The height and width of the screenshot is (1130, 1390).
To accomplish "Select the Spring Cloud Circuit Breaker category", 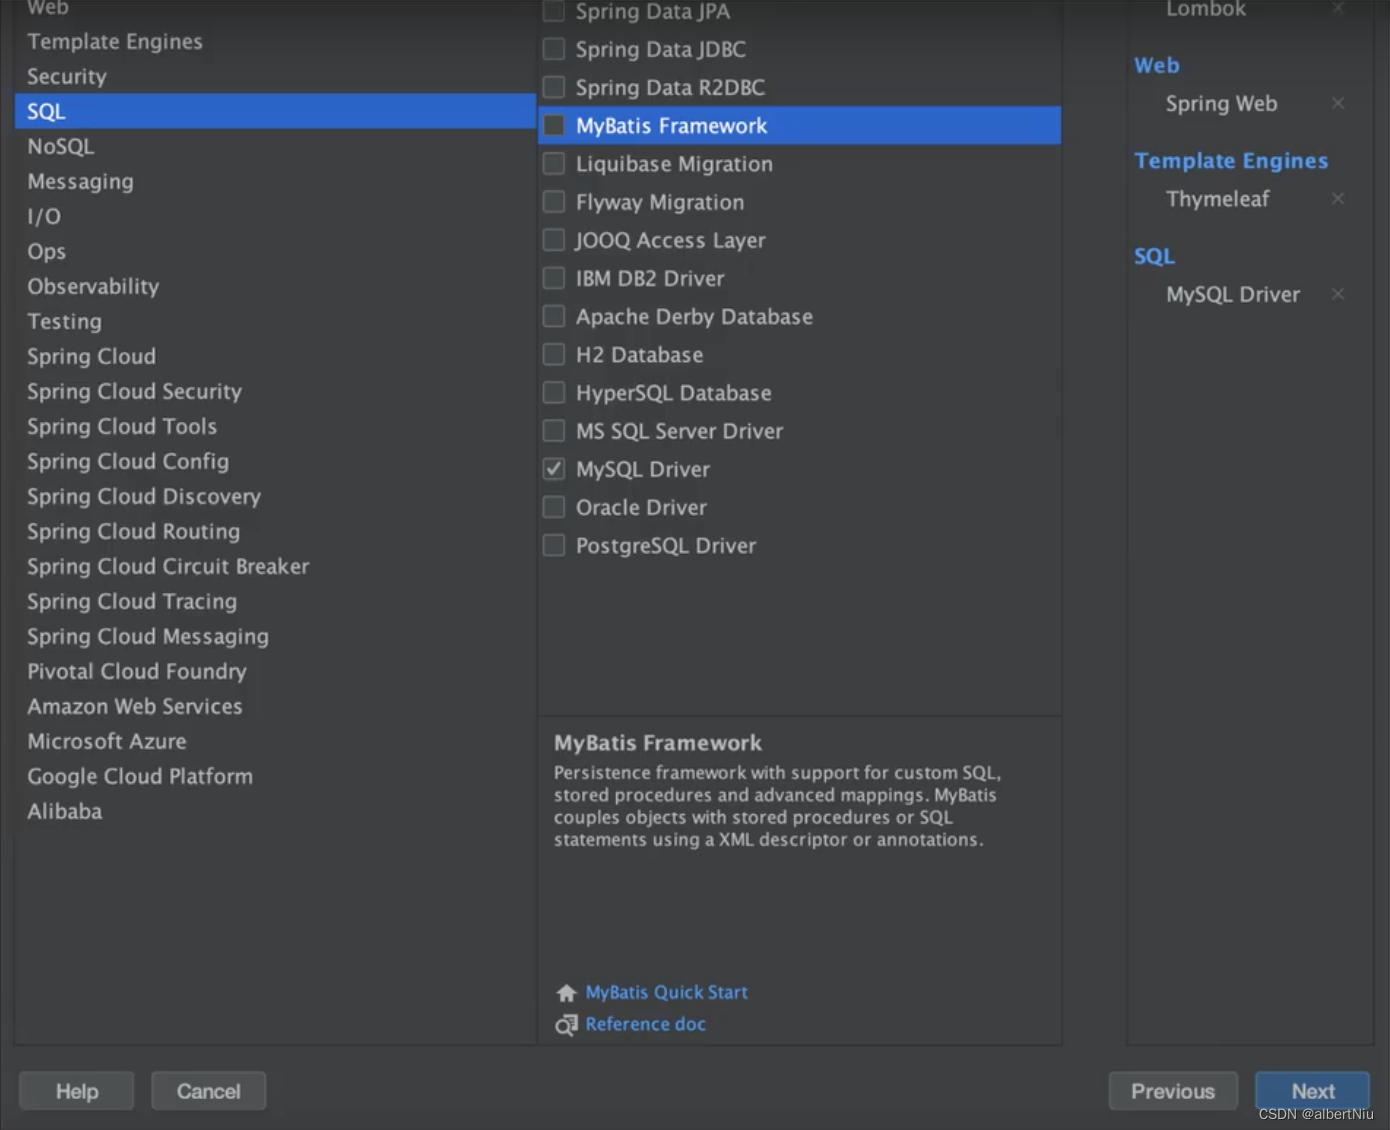I will pos(275,567).
